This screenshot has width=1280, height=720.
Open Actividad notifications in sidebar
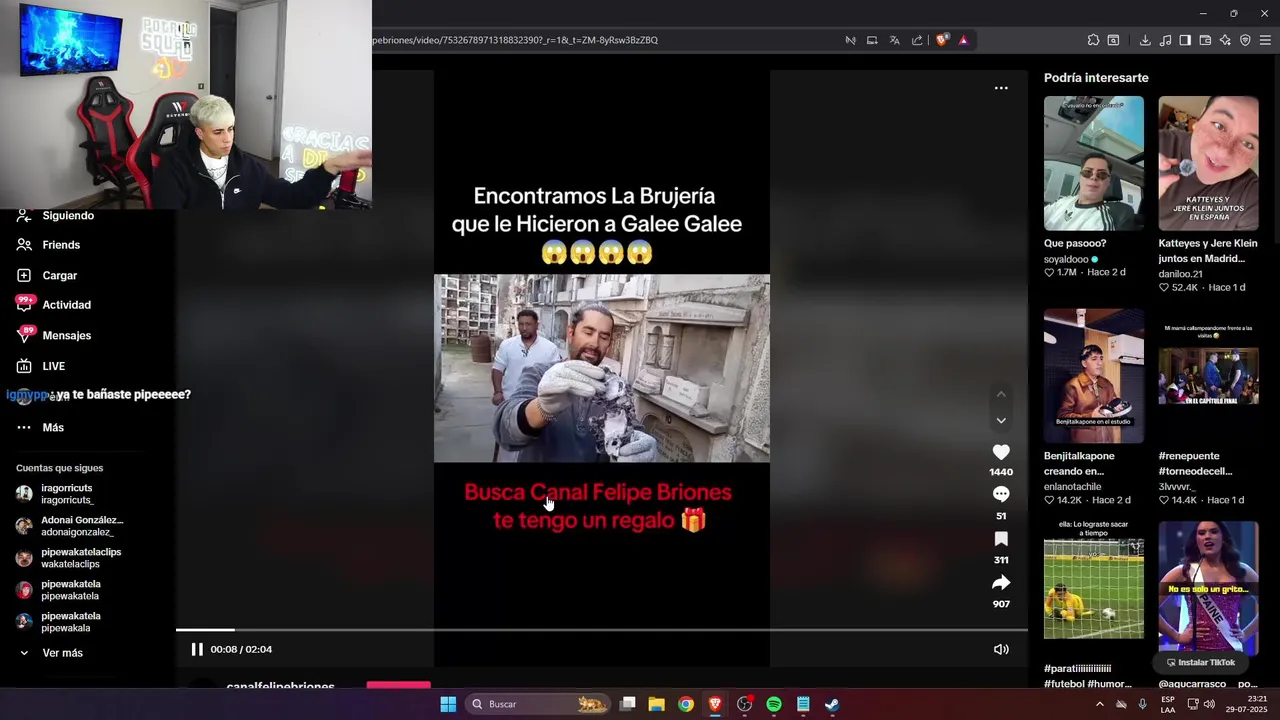pos(66,305)
